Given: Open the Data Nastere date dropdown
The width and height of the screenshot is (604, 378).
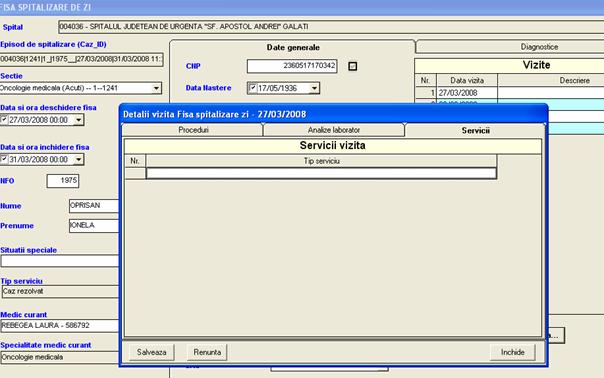Looking at the screenshot, I should tap(314, 88).
